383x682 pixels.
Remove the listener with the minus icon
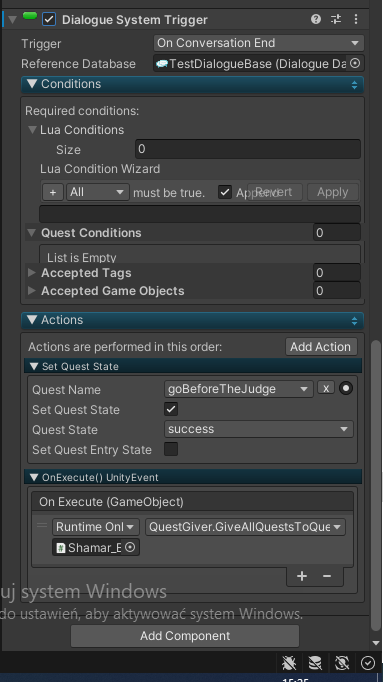pos(327,576)
